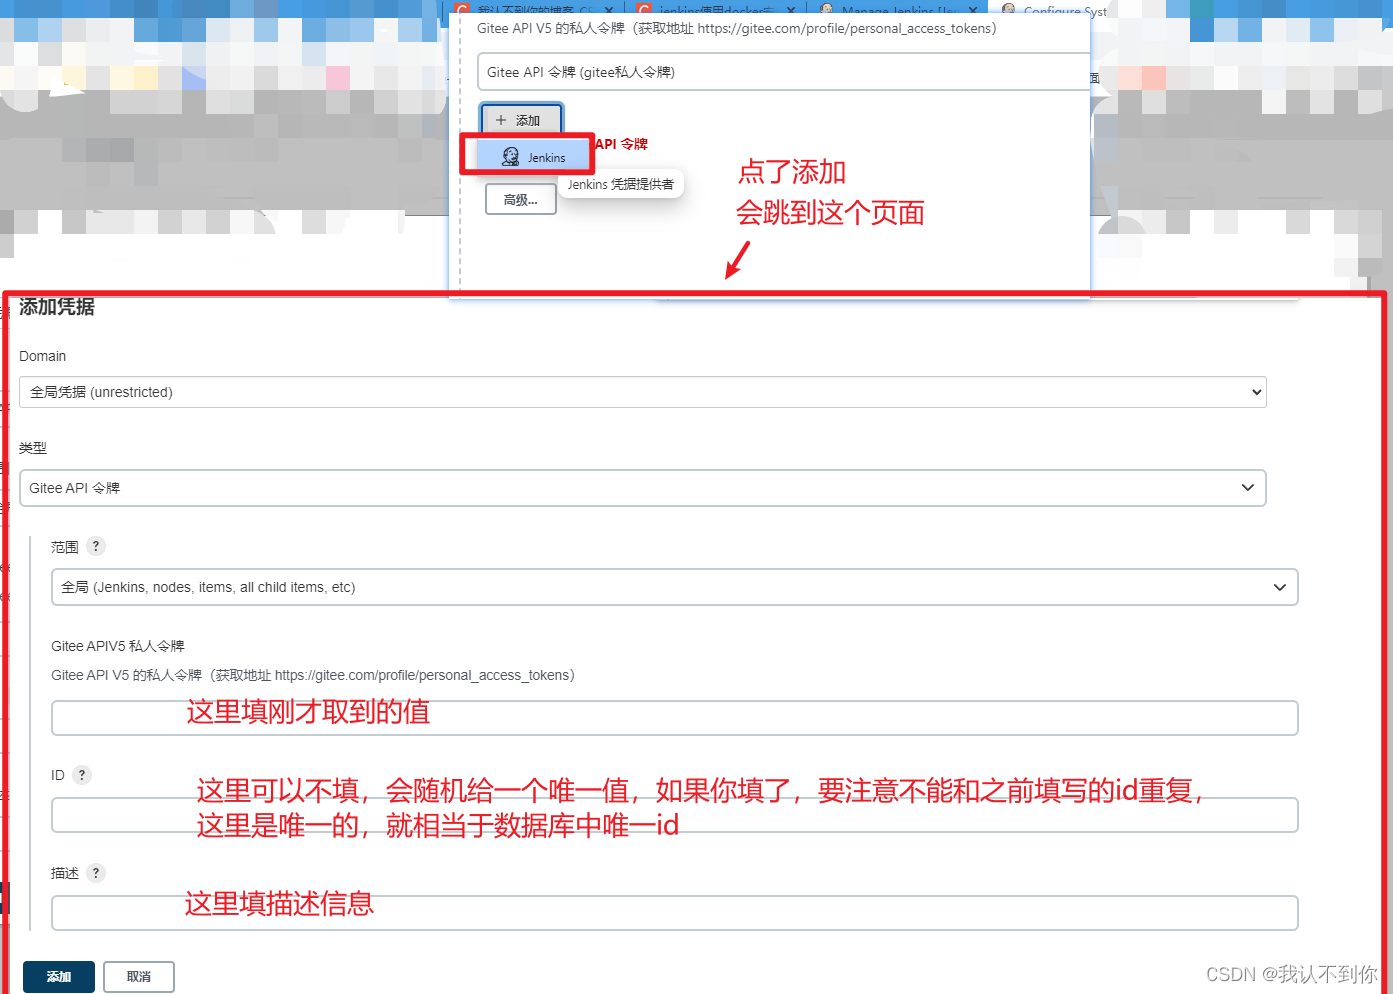Open the 类型 Gitee API 令牌 dropdown

click(643, 488)
